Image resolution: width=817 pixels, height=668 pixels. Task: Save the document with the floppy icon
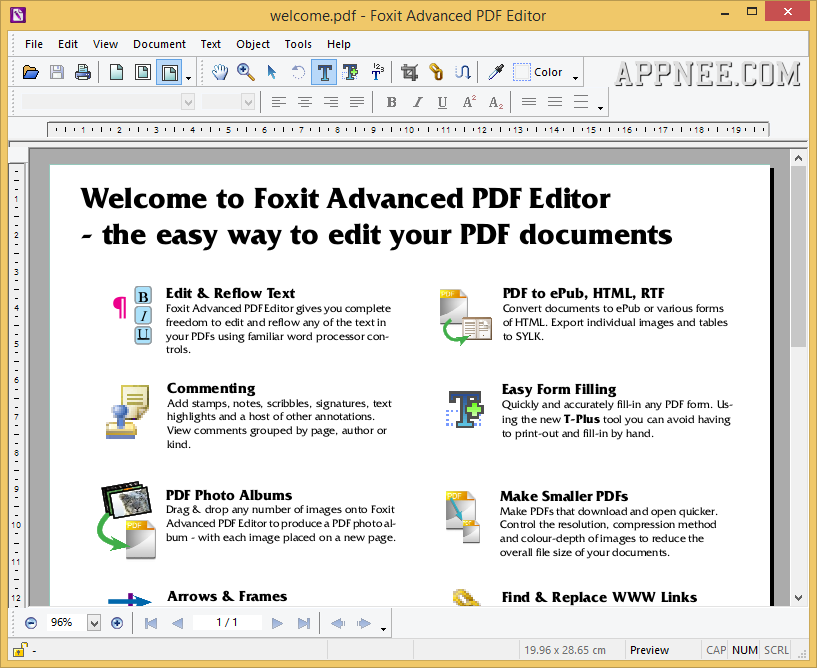[57, 72]
